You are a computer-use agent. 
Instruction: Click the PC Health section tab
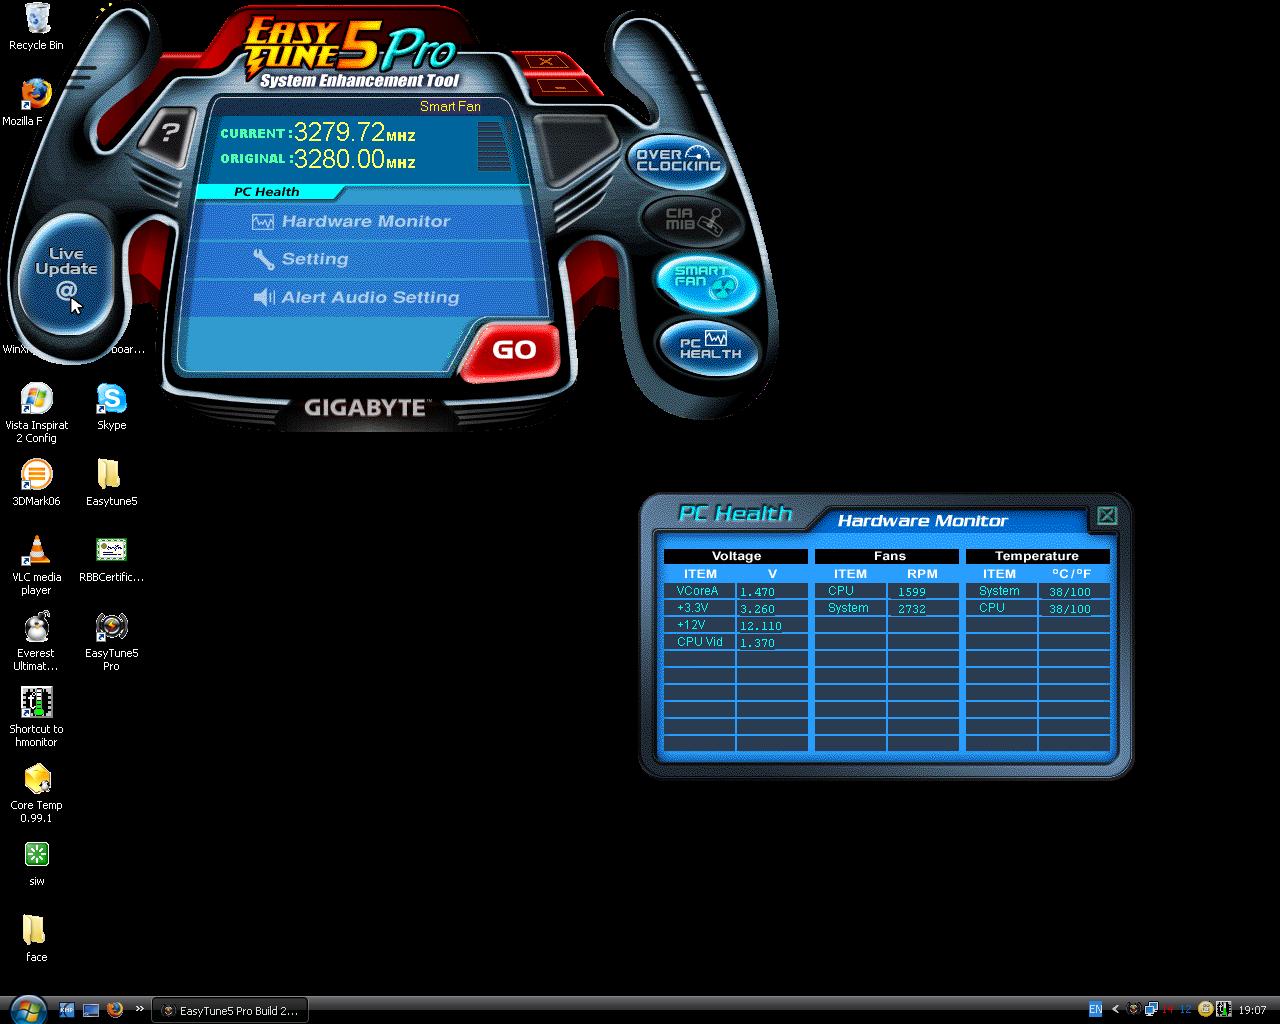[x=267, y=191]
